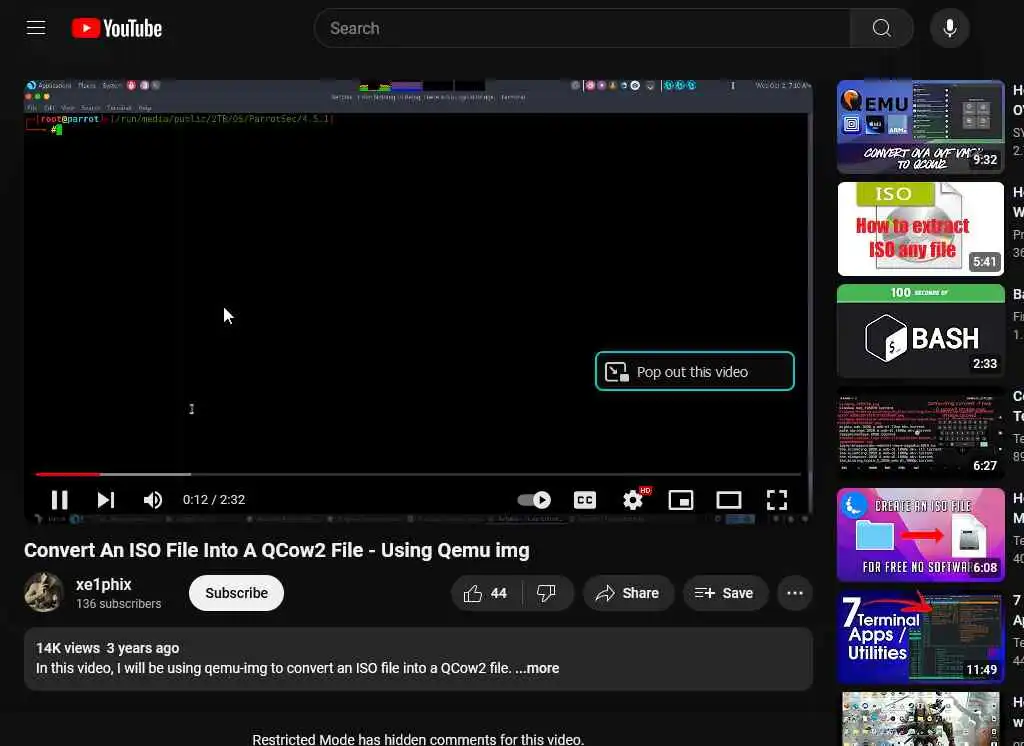Expand description with '...more'
Viewport: 1024px width, 746px height.
(x=537, y=668)
